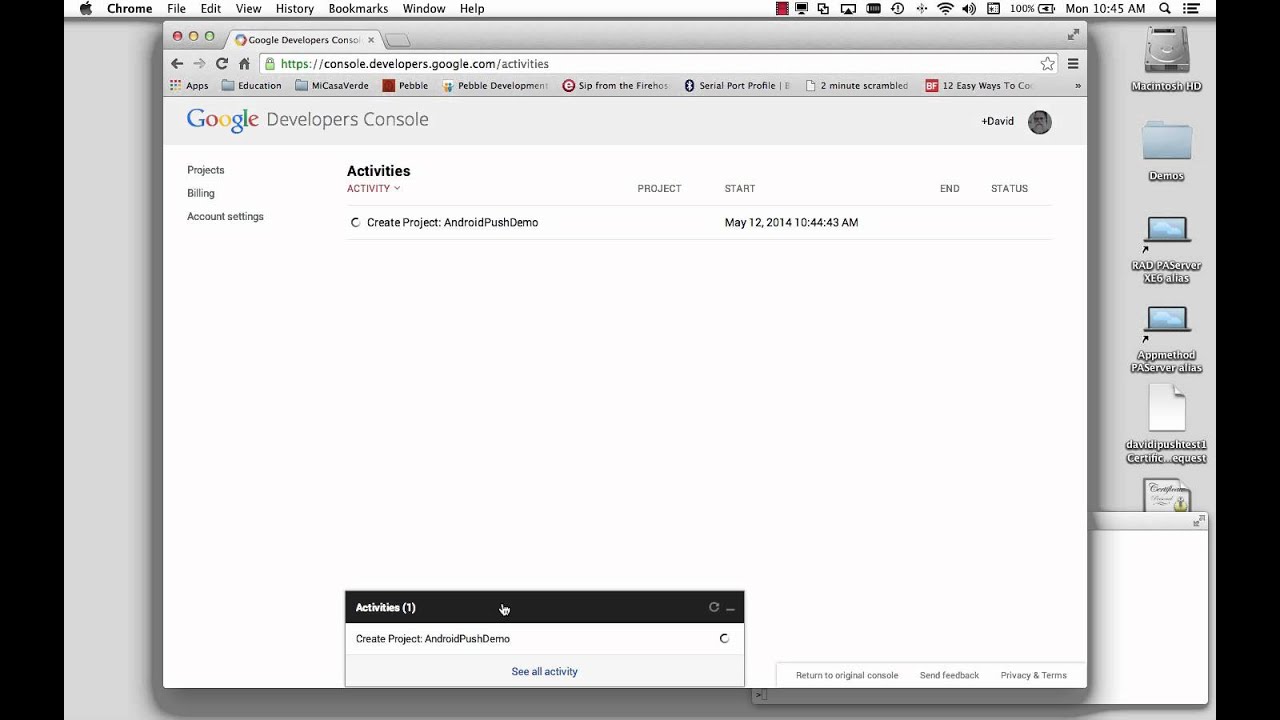1280x720 pixels.
Task: Reload the page in Chrome toolbar
Action: pos(222,63)
